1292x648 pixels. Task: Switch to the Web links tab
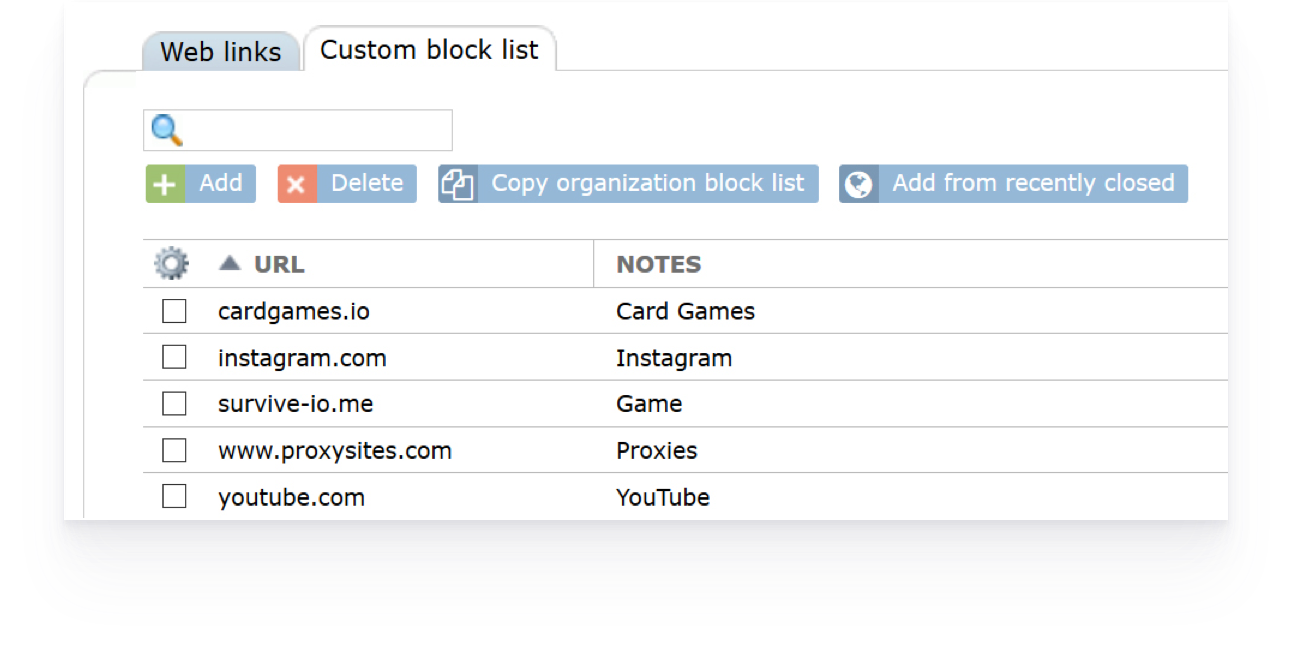pos(221,52)
